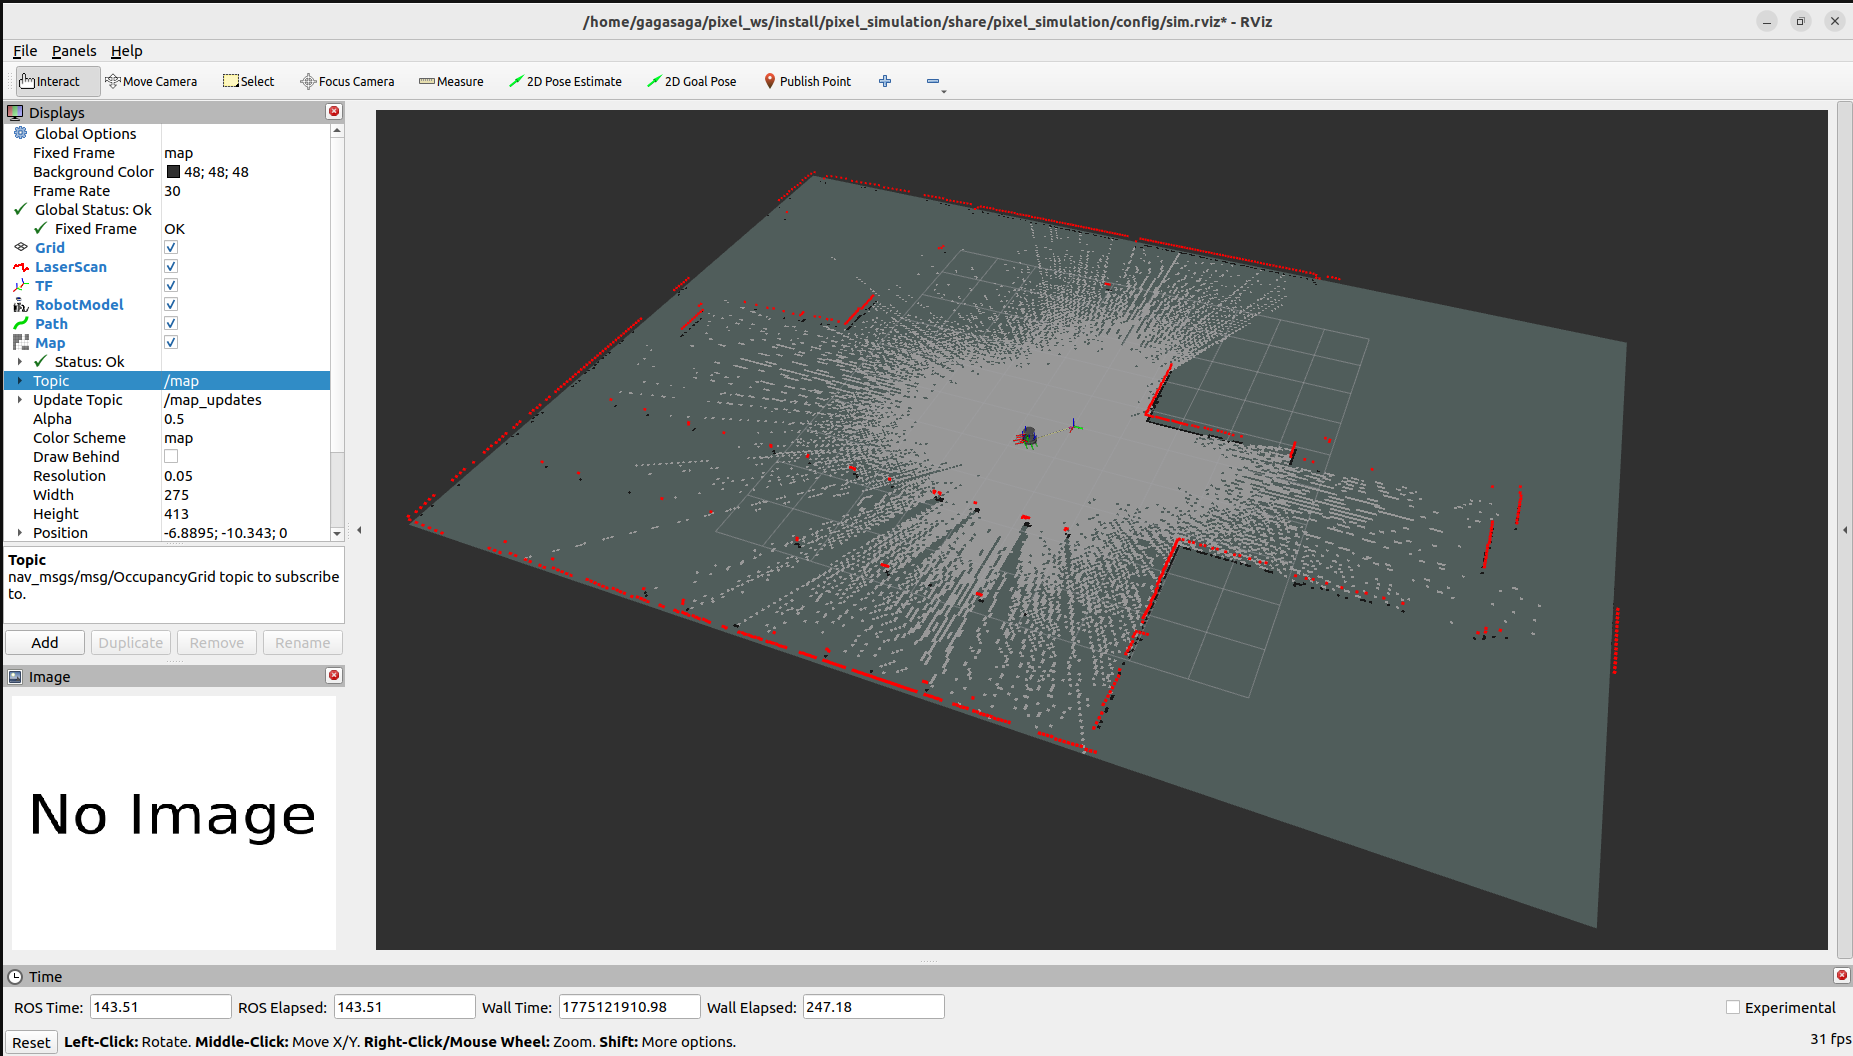Viewport: 1853px width, 1056px height.
Task: Click the right side panel arrow
Action: (x=1845, y=530)
